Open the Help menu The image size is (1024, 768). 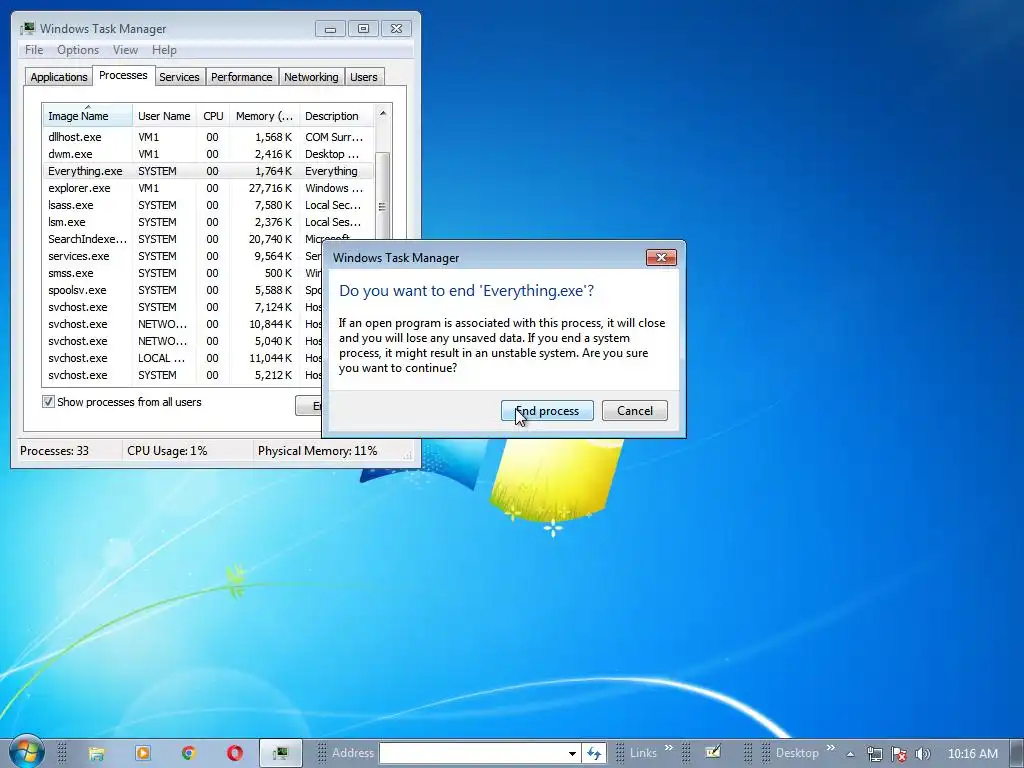coord(164,50)
